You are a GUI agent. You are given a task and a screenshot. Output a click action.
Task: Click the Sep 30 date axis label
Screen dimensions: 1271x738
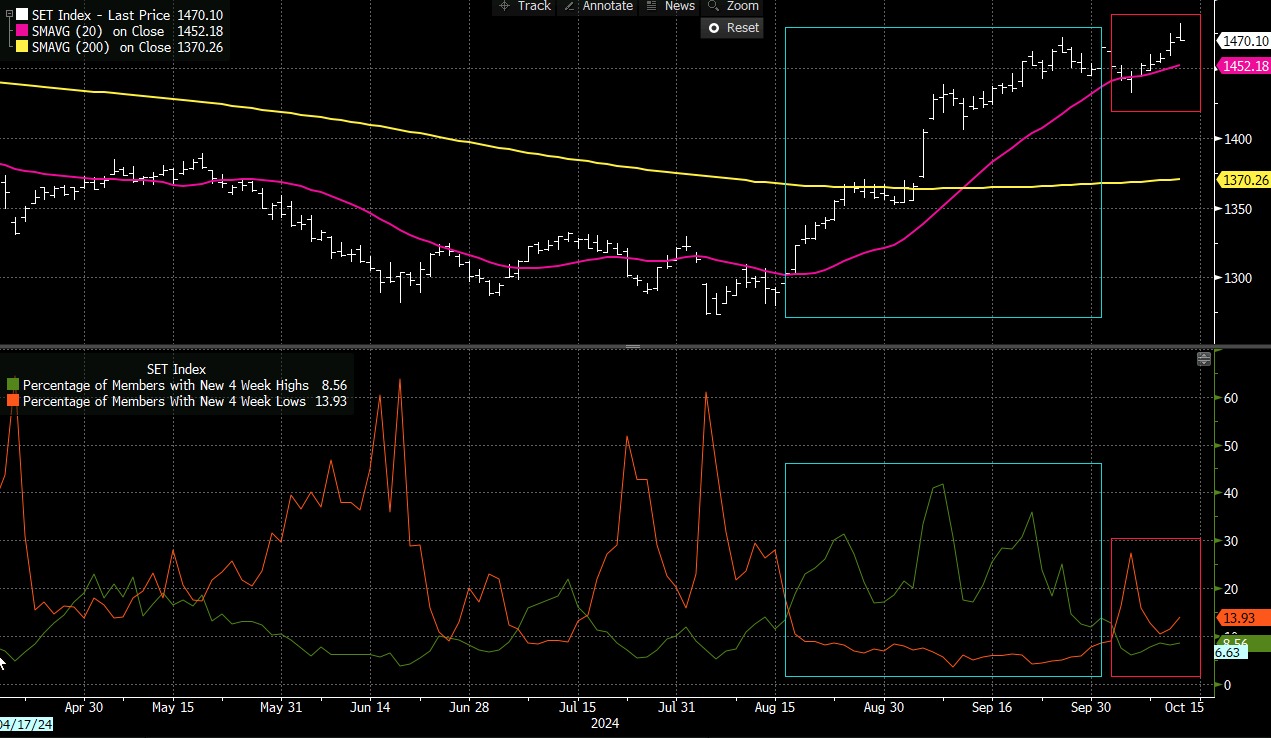coord(1091,707)
